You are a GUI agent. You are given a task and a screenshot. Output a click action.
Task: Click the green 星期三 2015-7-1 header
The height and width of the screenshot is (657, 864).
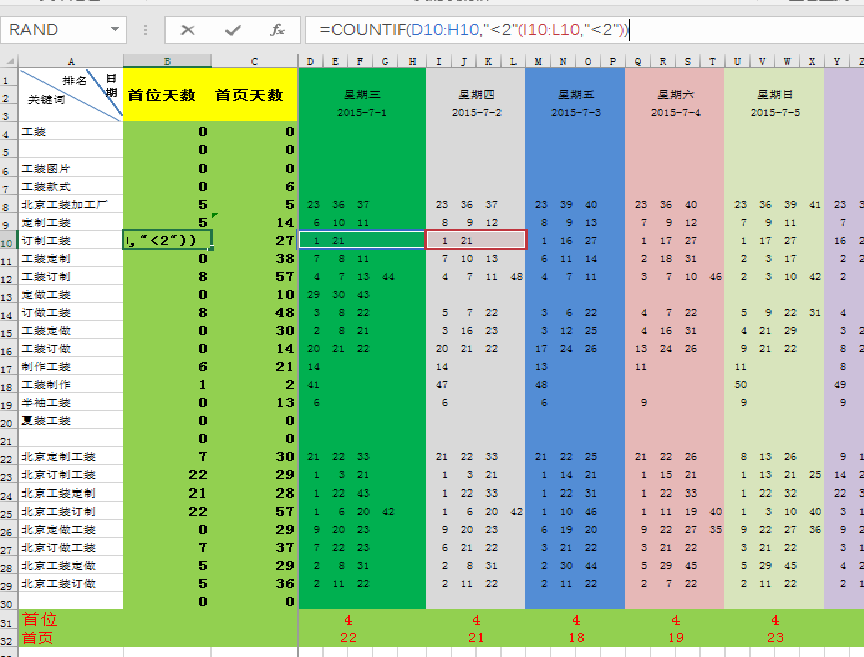pyautogui.click(x=364, y=102)
